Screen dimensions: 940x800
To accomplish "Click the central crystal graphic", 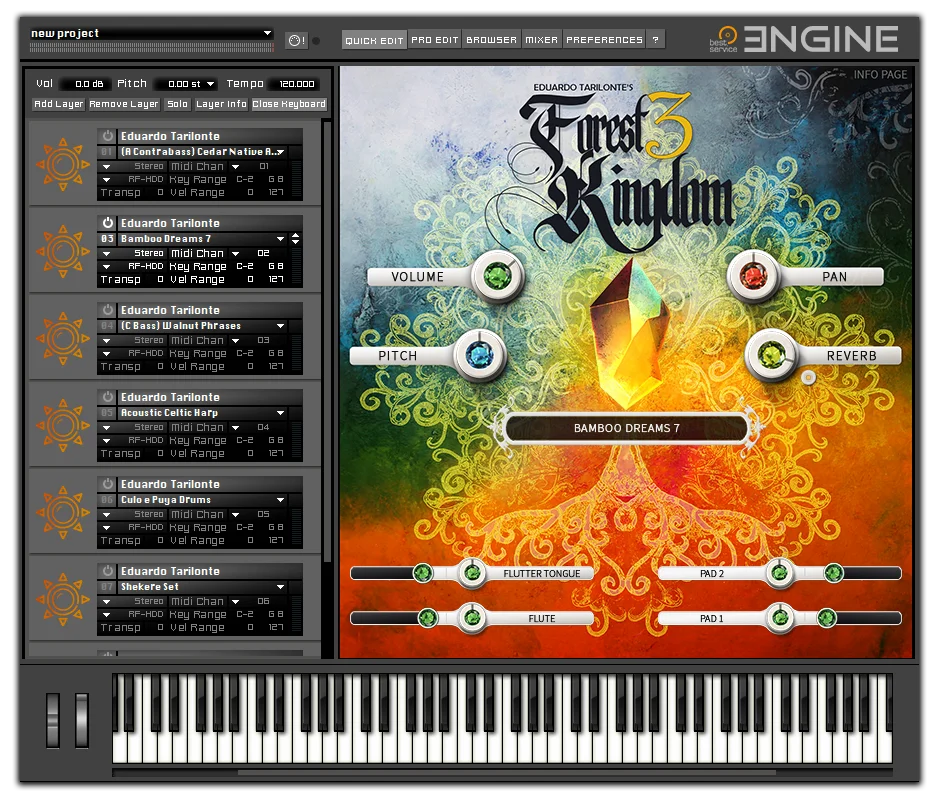I will (x=629, y=333).
